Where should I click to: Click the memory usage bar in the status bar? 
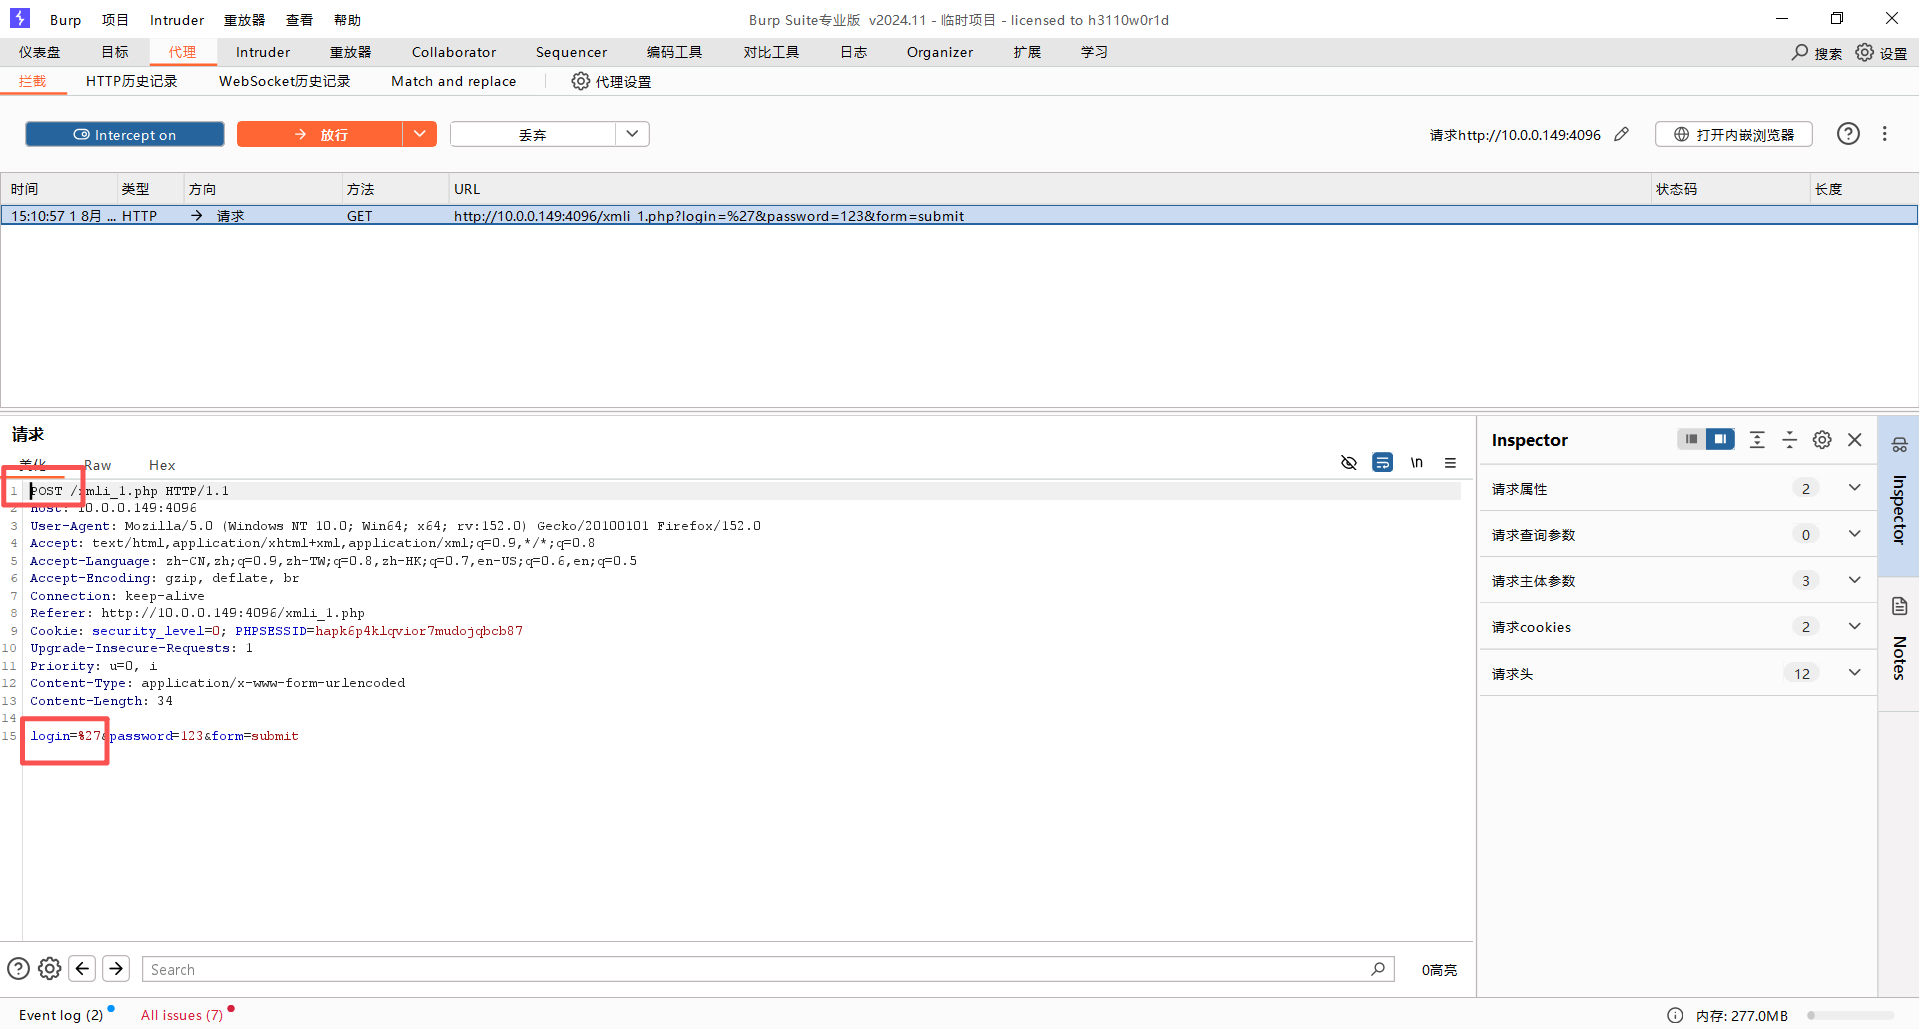[1850, 1016]
